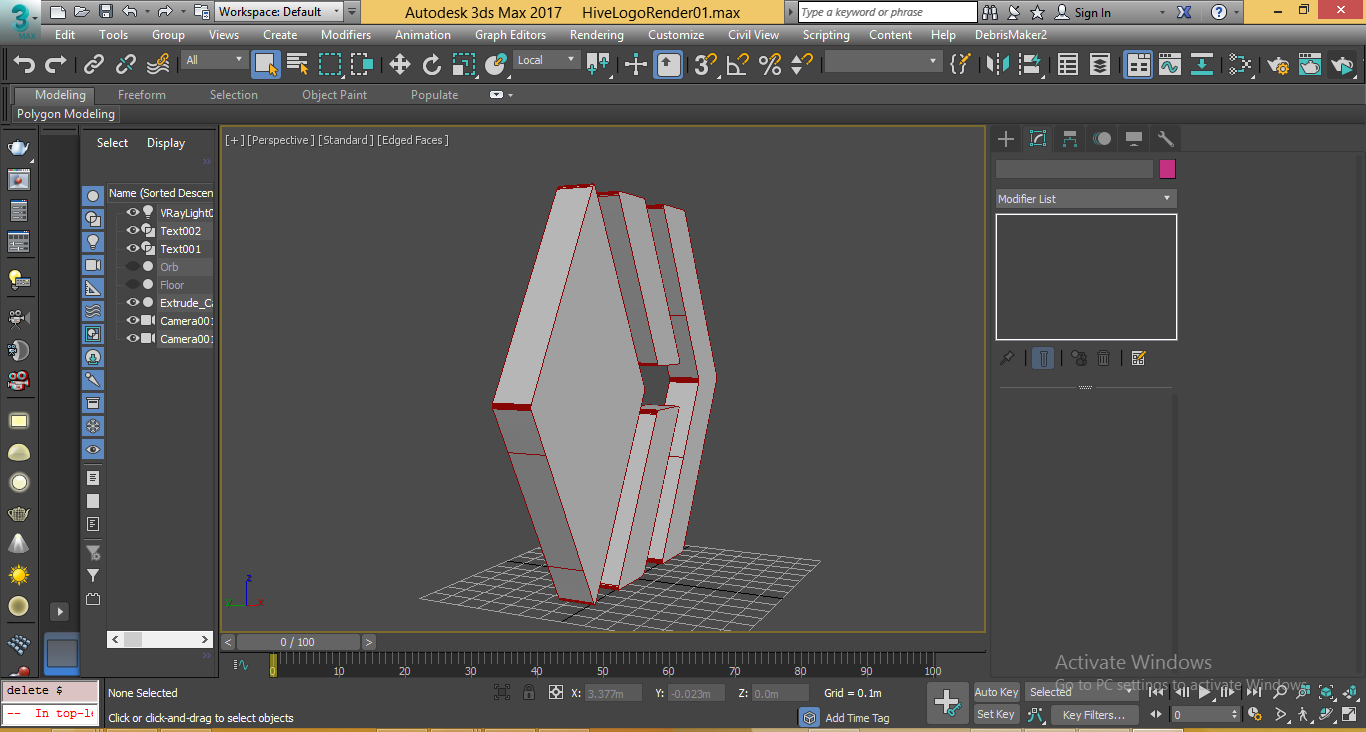Open Render Setup teapot icon
Screen dimensions: 1366x732
(x=1278, y=65)
